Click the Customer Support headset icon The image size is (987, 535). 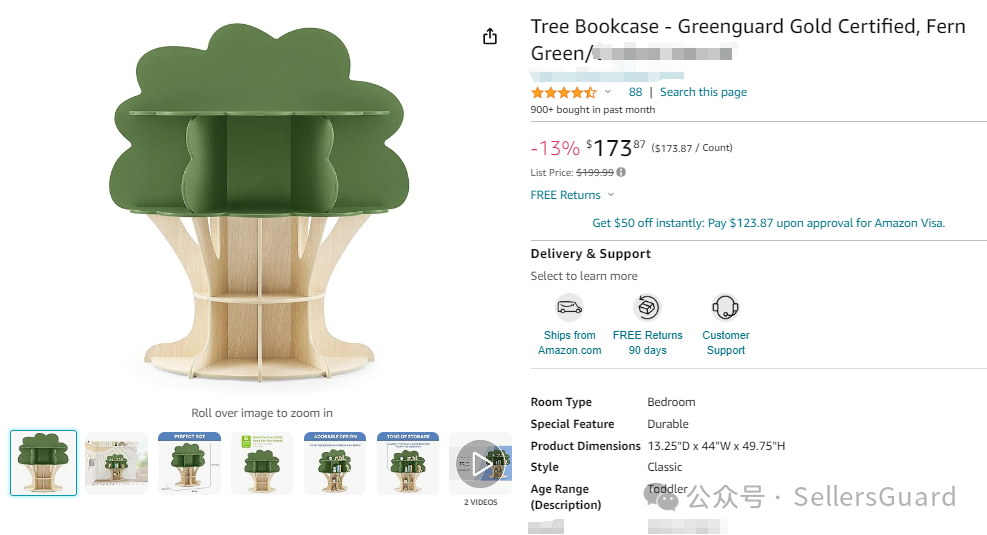pyautogui.click(x=725, y=307)
